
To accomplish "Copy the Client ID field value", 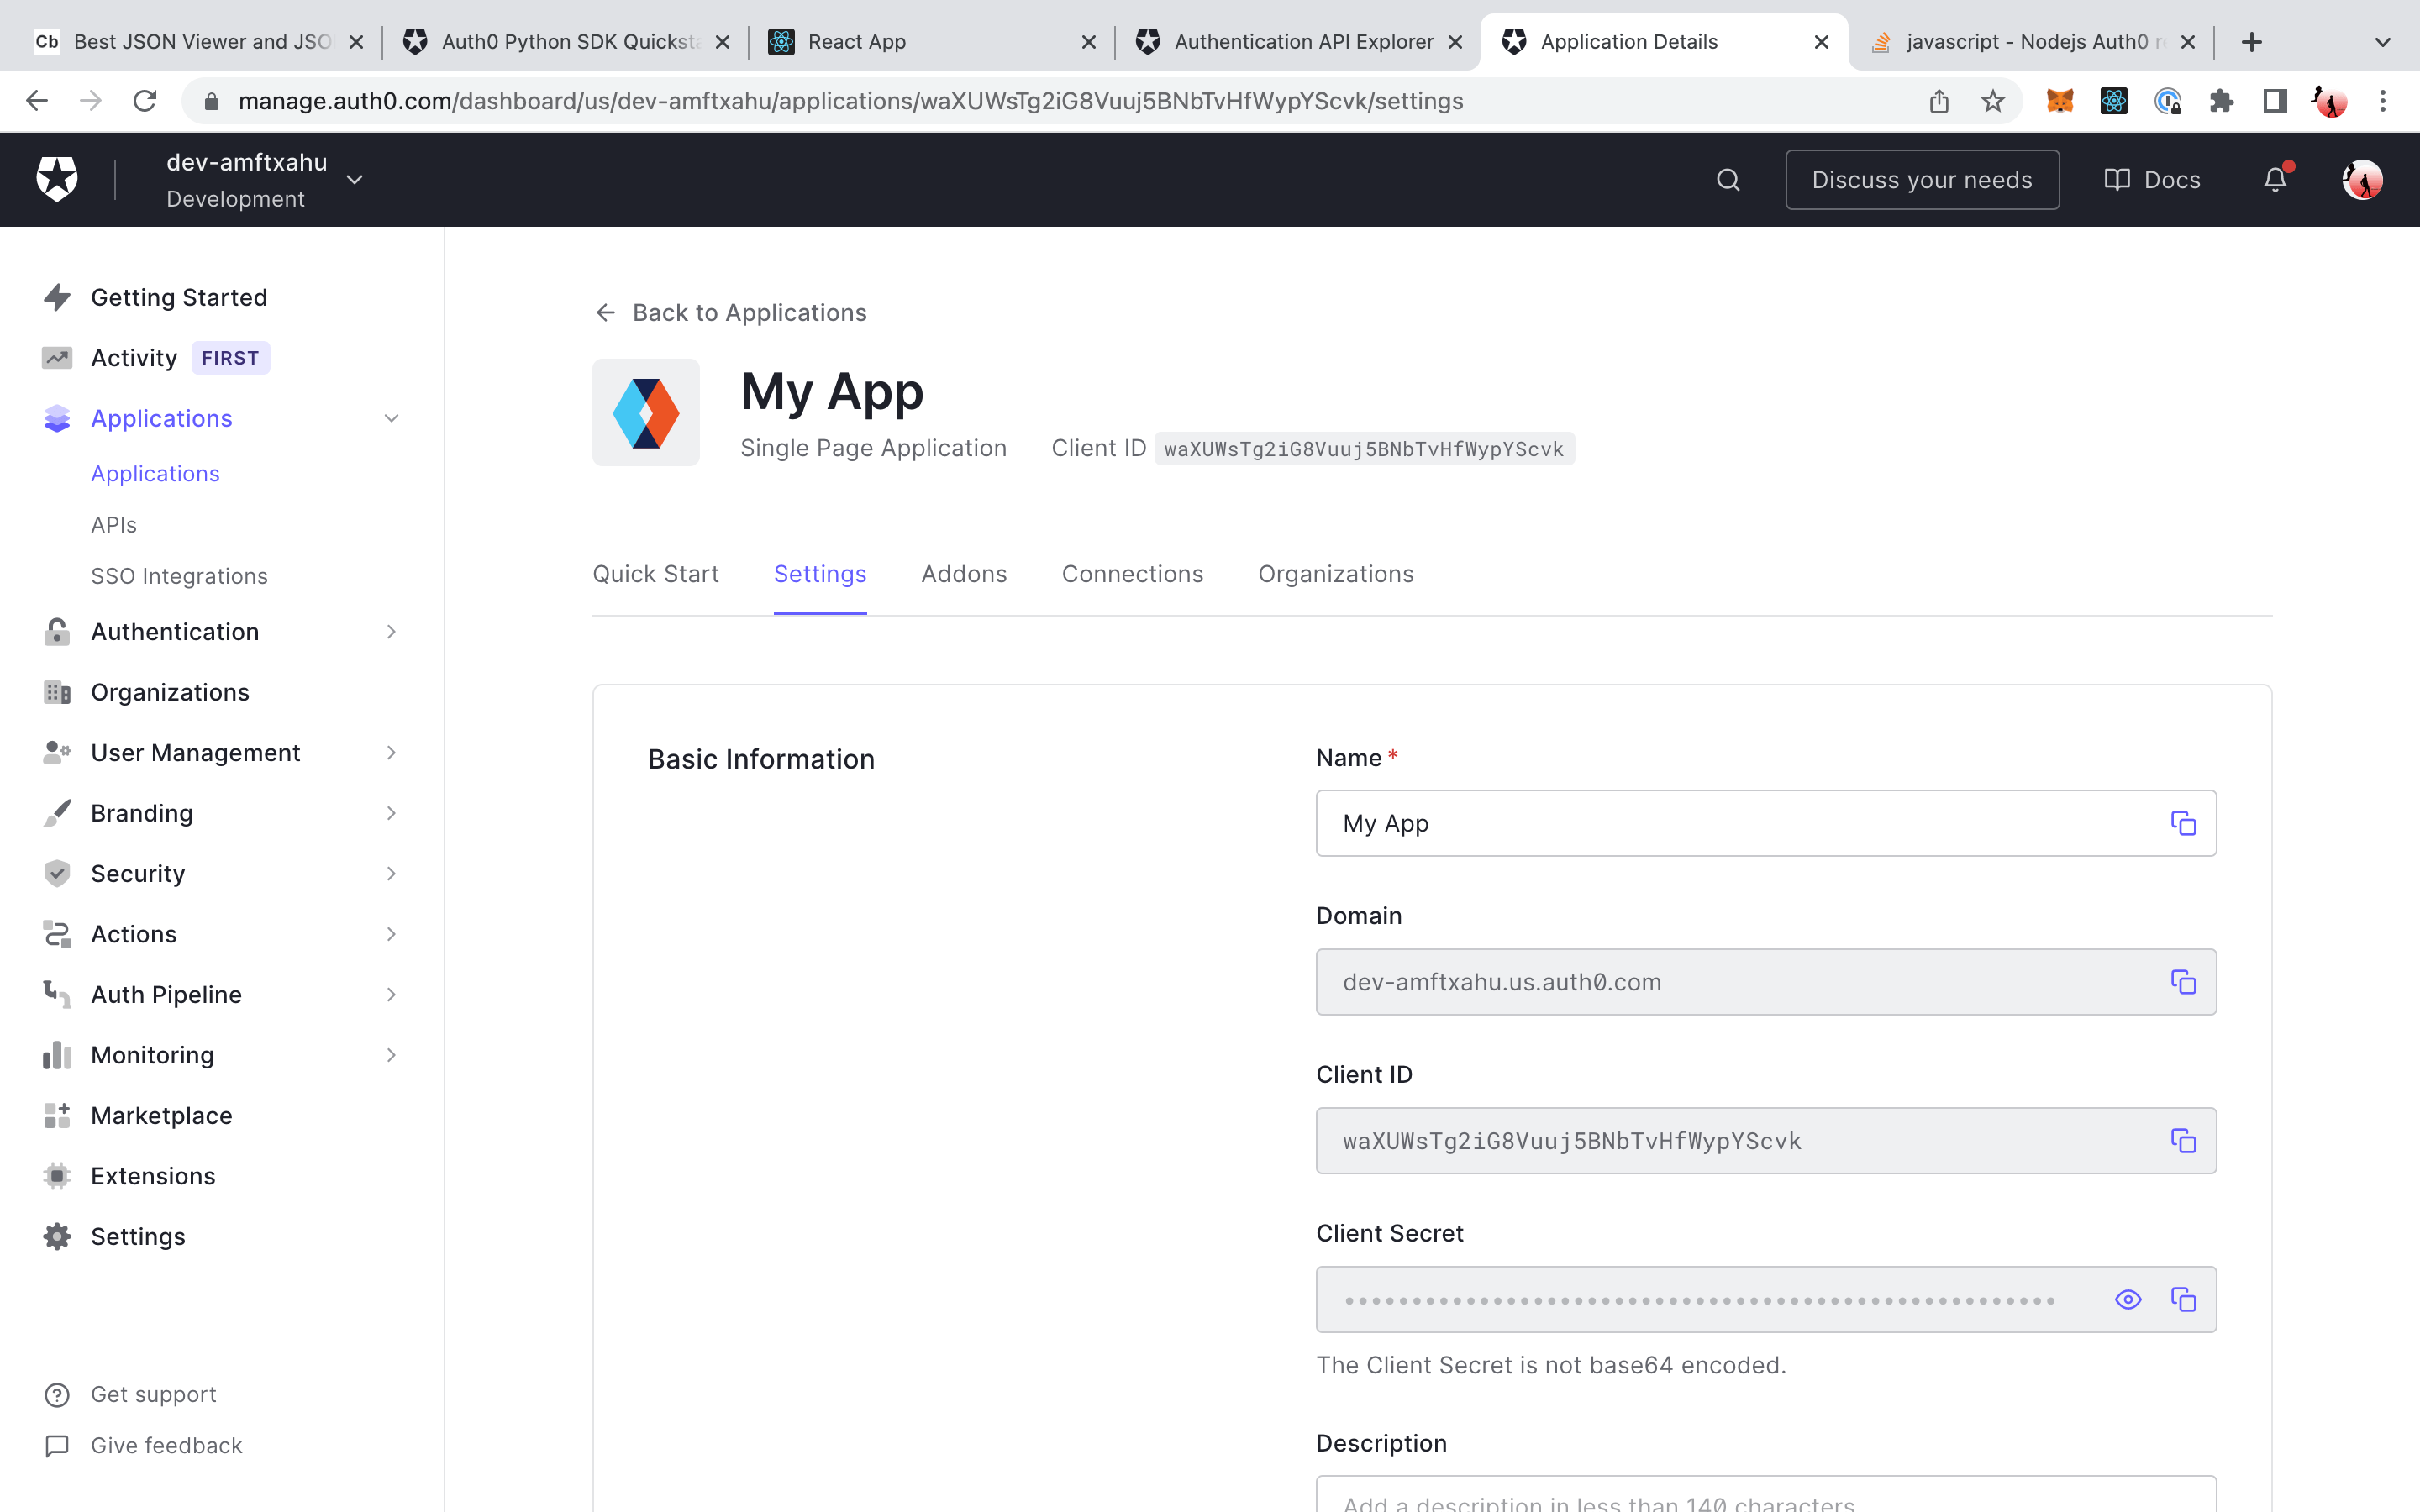I will [x=2183, y=1140].
